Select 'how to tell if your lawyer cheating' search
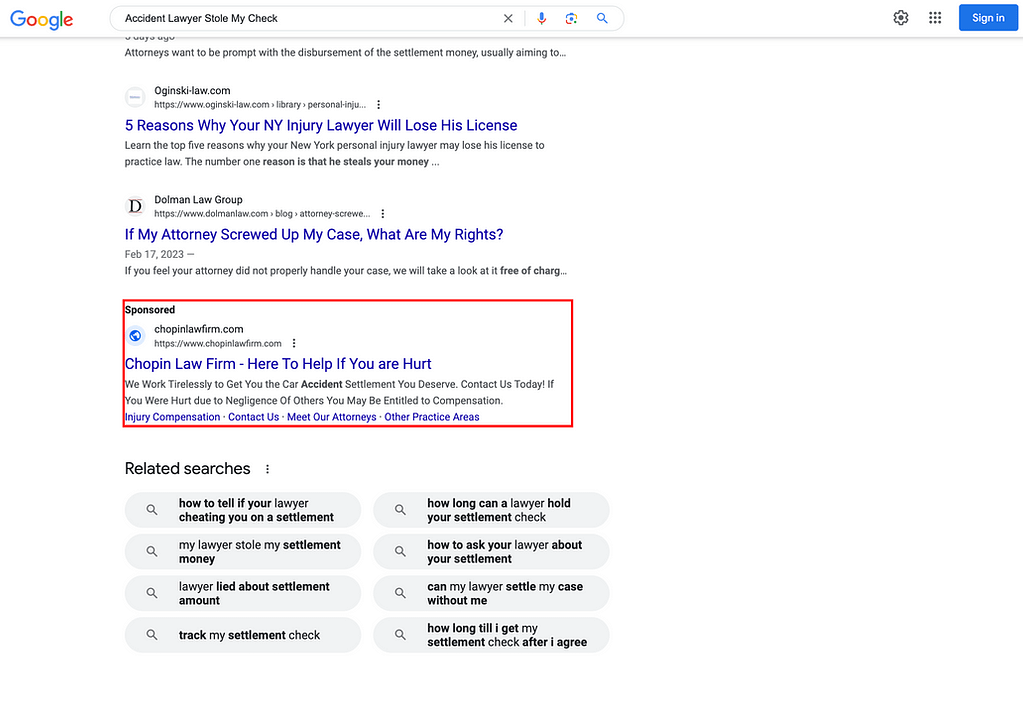Image resolution: width=1023 pixels, height=718 pixels. click(243, 510)
